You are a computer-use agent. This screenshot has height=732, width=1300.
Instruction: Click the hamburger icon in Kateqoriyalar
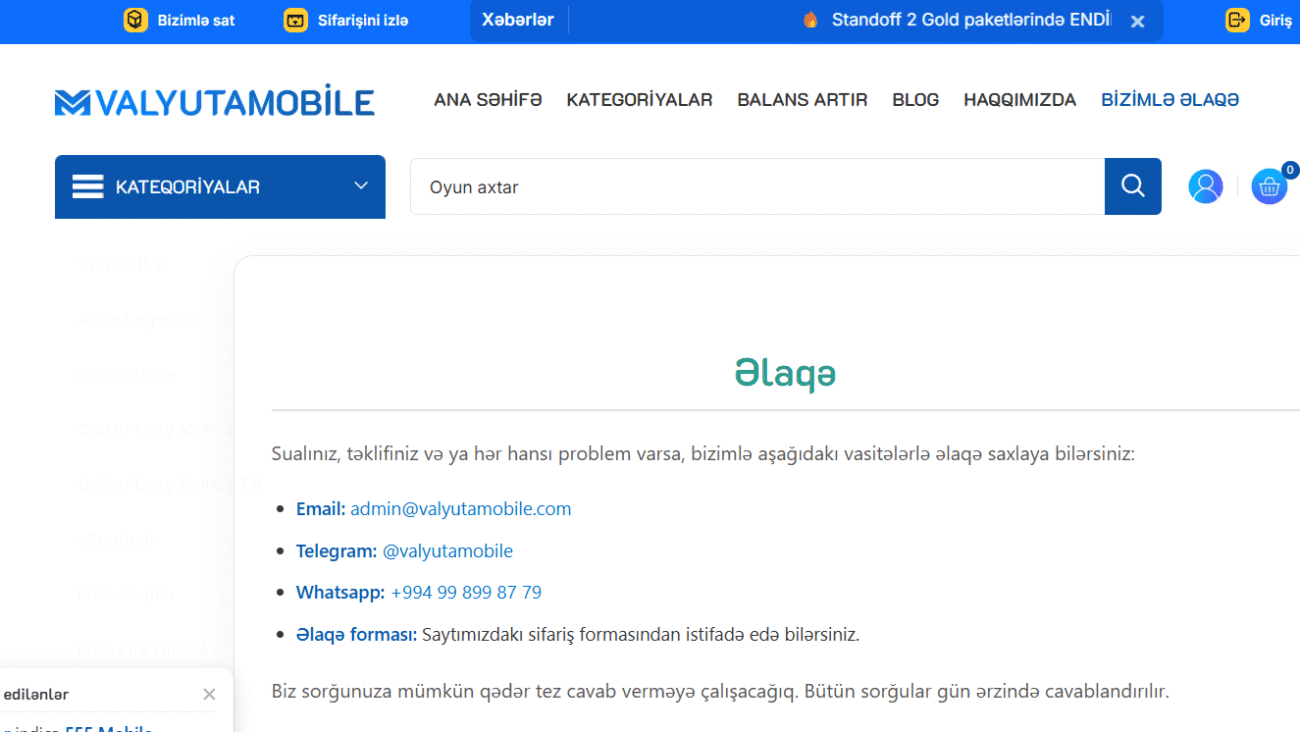pyautogui.click(x=88, y=187)
